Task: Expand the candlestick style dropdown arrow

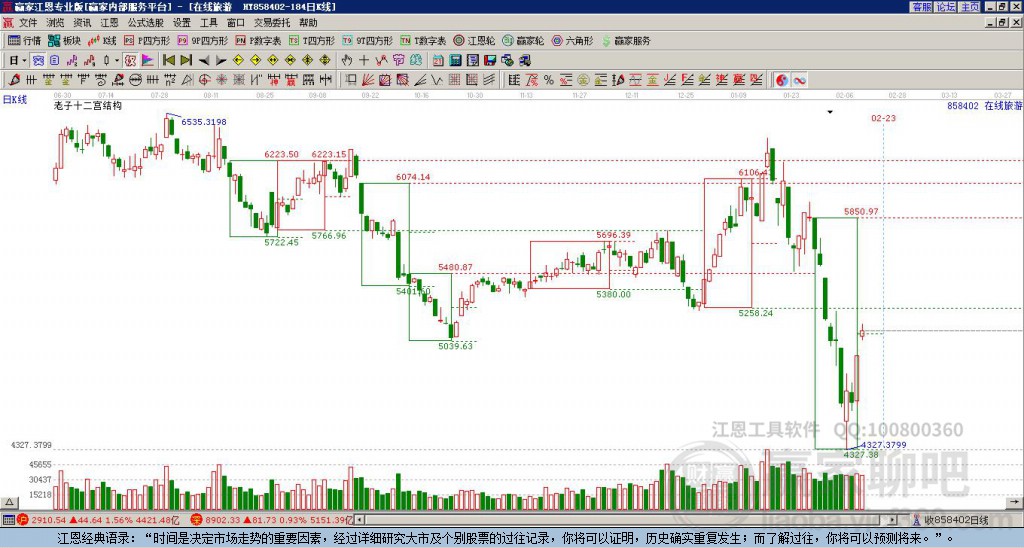Action: [117, 61]
